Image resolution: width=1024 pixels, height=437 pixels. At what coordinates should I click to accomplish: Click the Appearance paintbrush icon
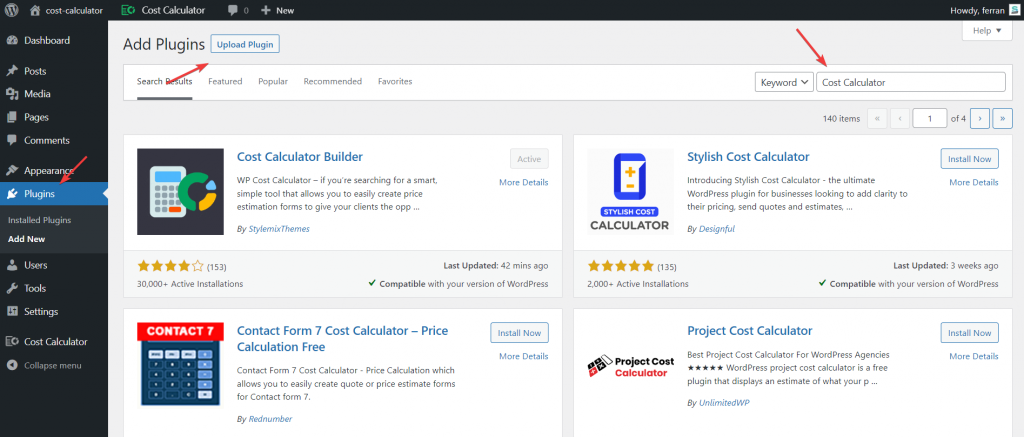pos(12,170)
